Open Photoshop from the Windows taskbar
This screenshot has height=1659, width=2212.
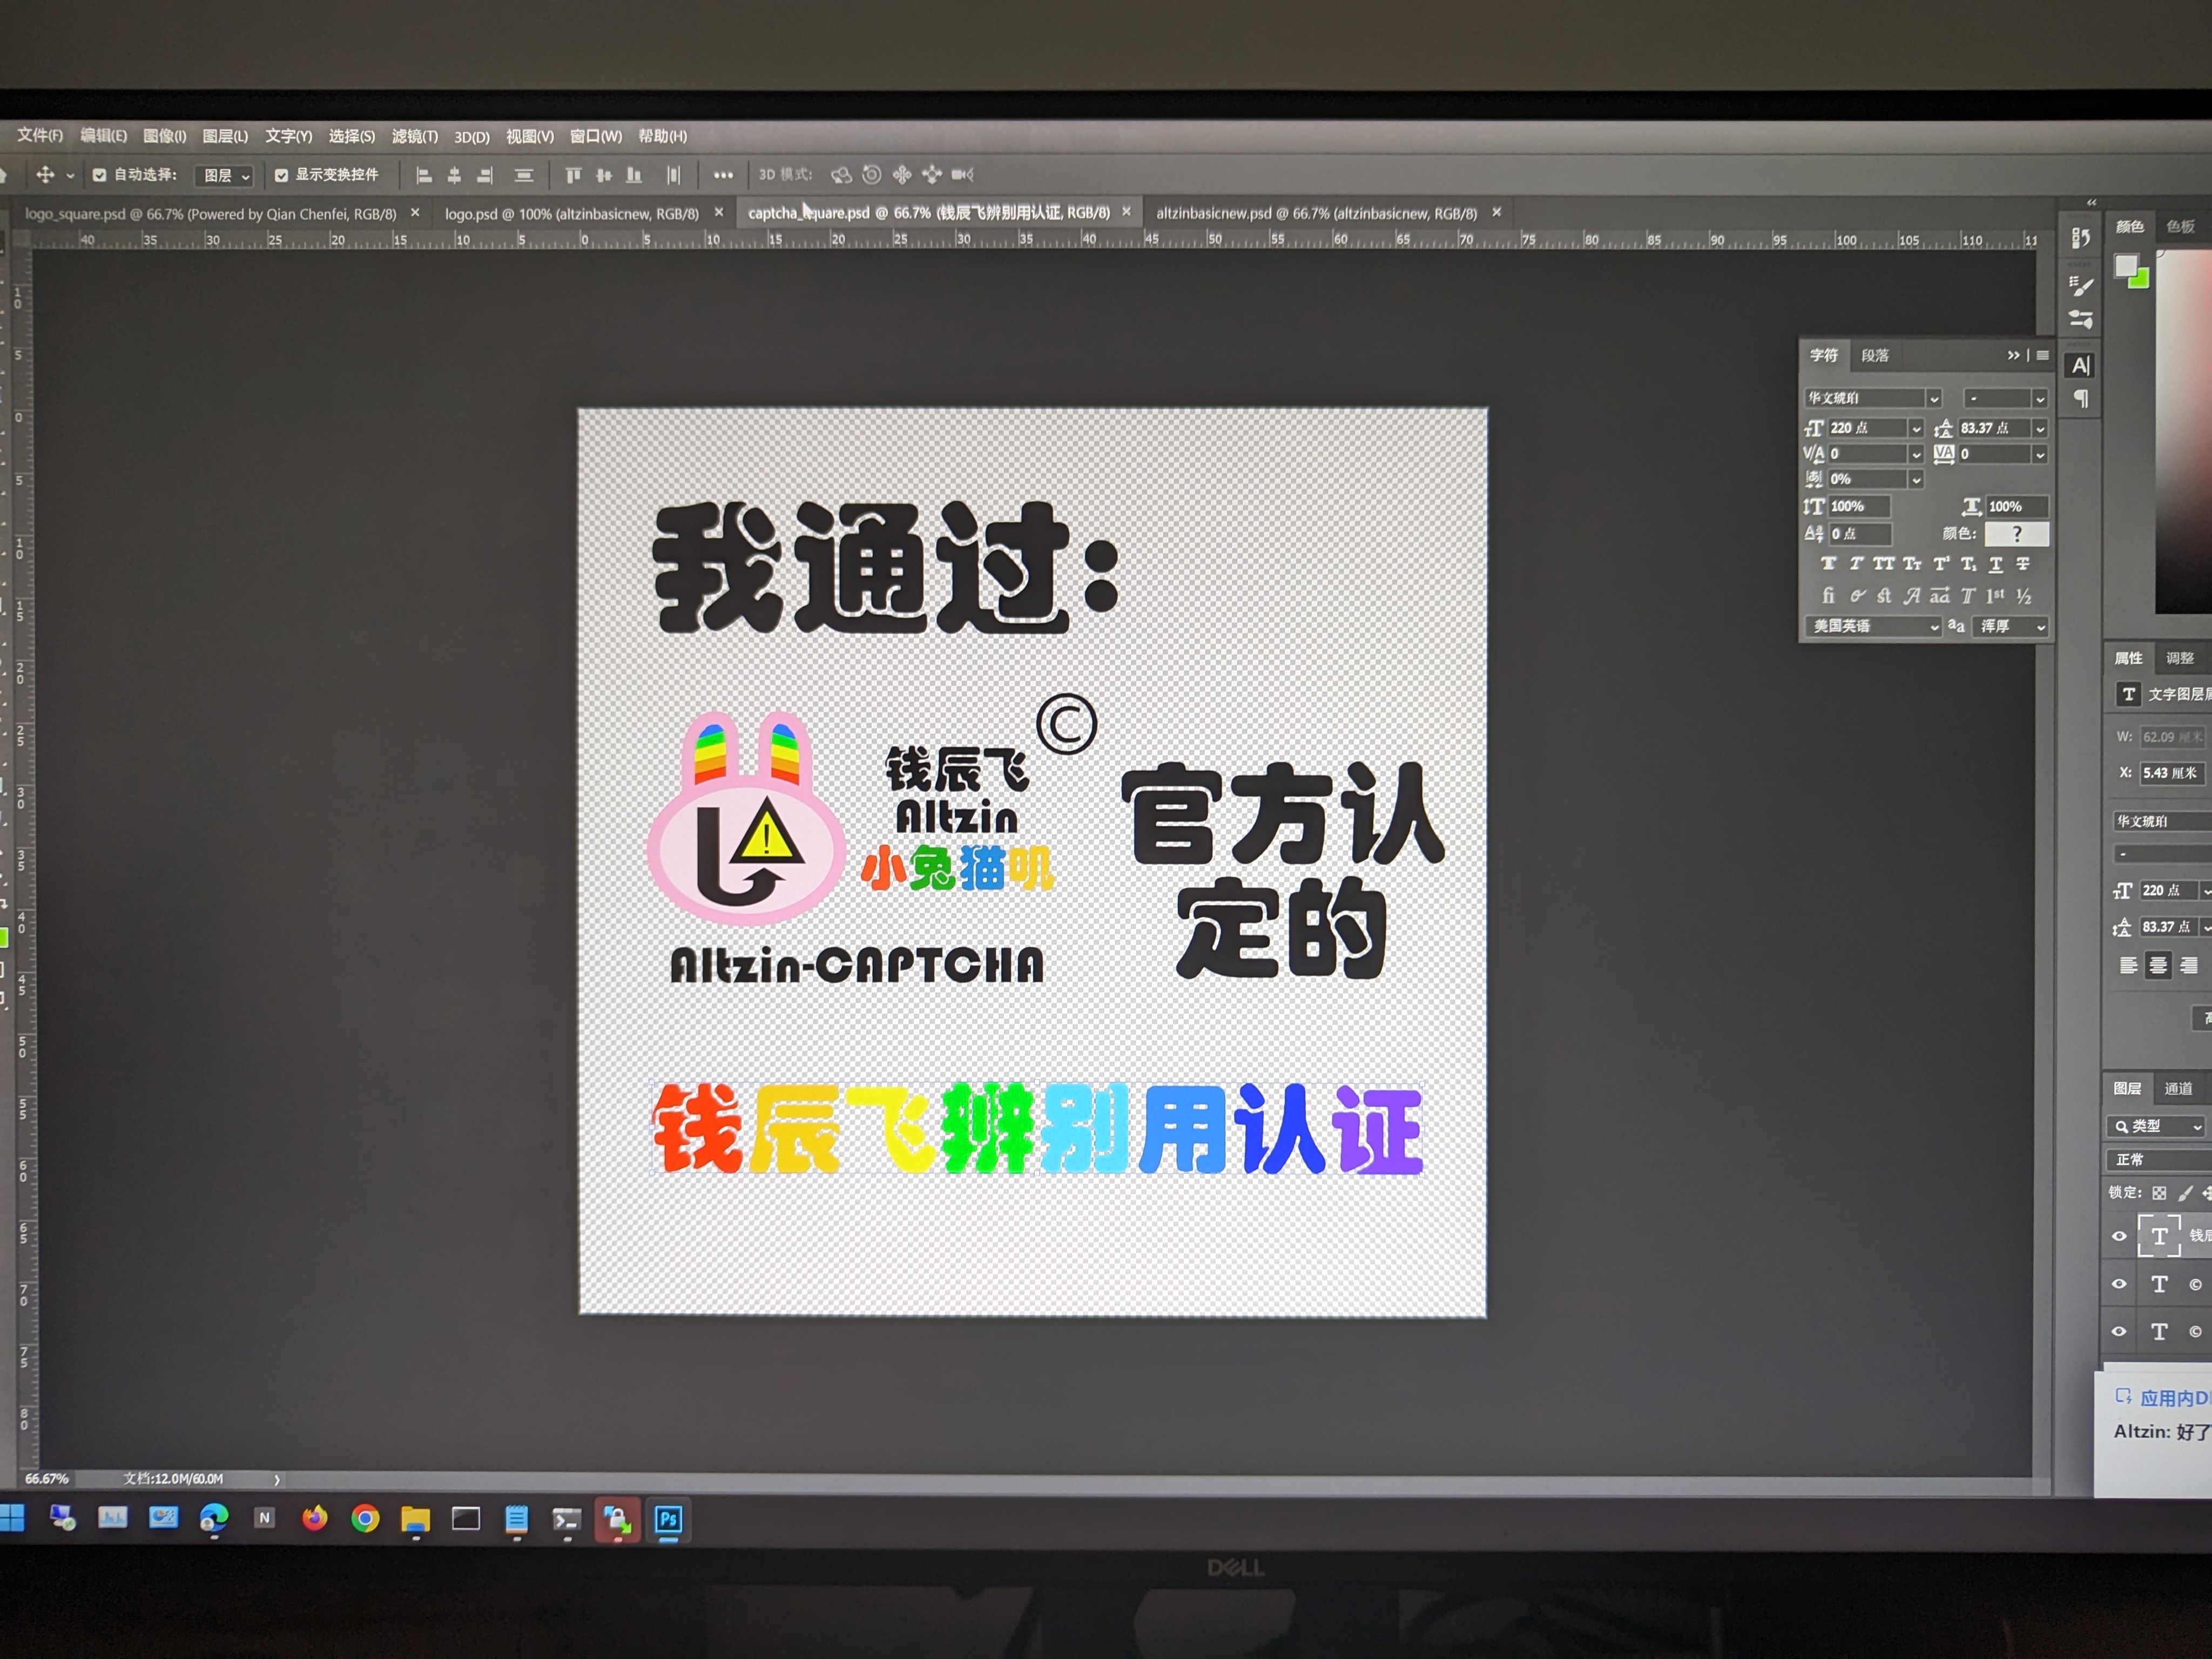(668, 1520)
